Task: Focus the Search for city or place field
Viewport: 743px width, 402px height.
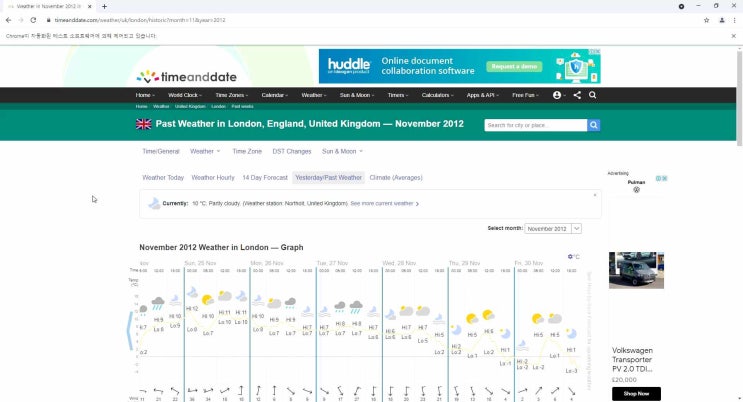Action: [x=535, y=125]
